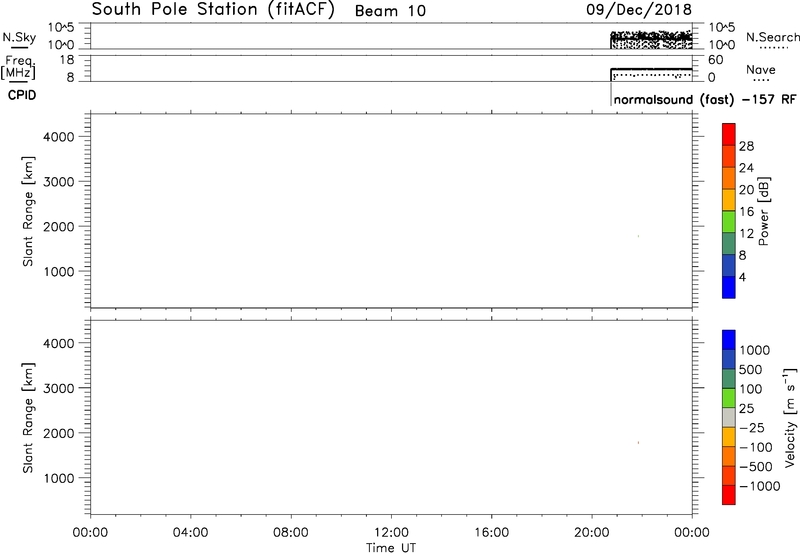The image size is (800, 554).
Task: Select the 'Beam 10' label
Action: point(390,11)
